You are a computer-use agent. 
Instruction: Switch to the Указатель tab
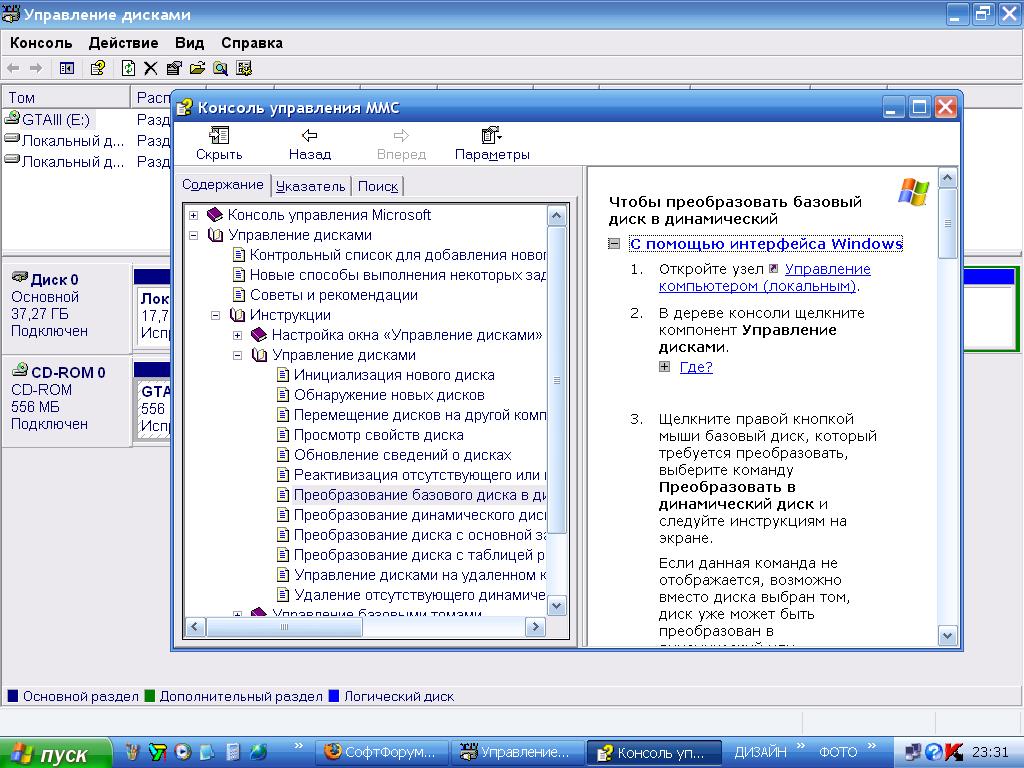pos(310,186)
